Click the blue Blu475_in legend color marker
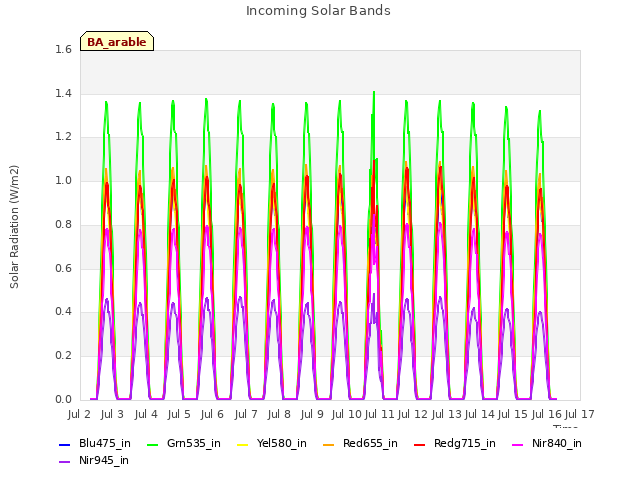The image size is (640, 480). 64,444
